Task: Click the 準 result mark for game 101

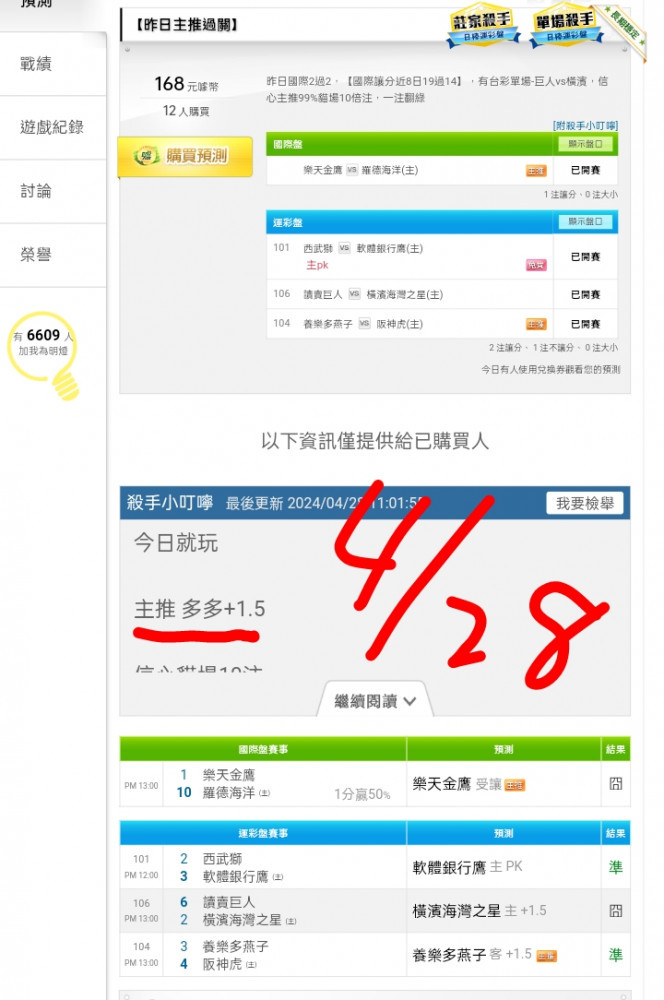Action: click(x=616, y=867)
